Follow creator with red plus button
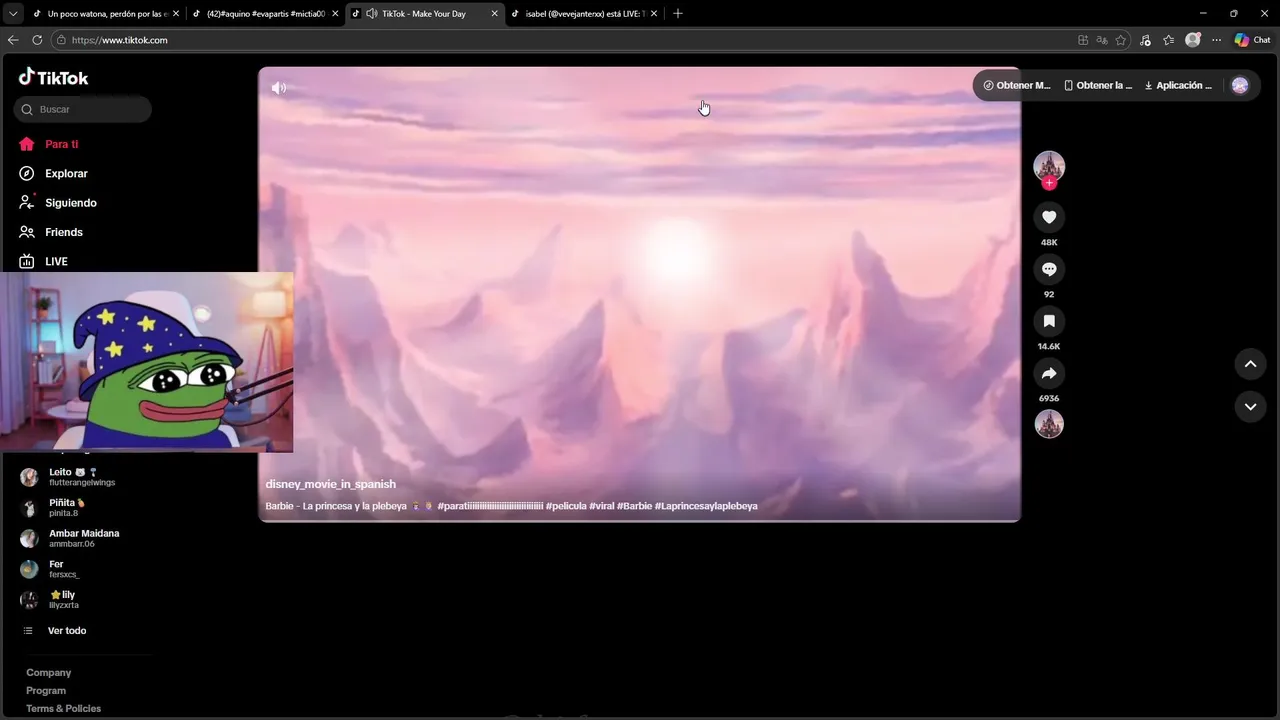This screenshot has height=720, width=1280. pos(1049,183)
